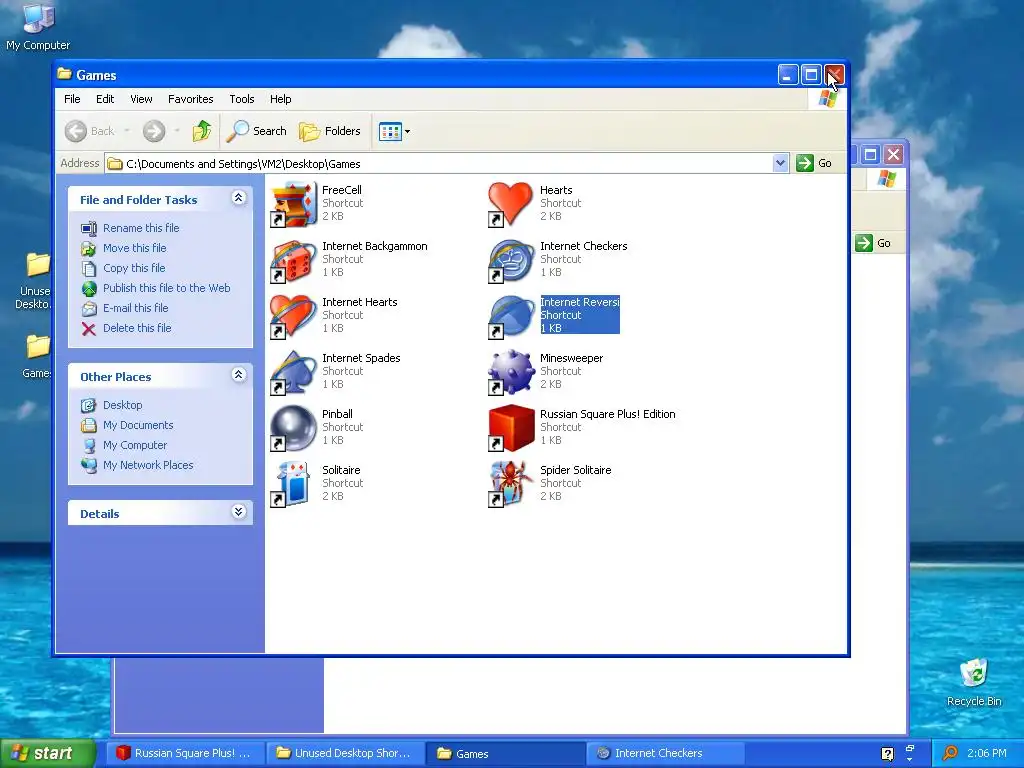Open the Favorites menu
1024x768 pixels.
pyautogui.click(x=191, y=99)
